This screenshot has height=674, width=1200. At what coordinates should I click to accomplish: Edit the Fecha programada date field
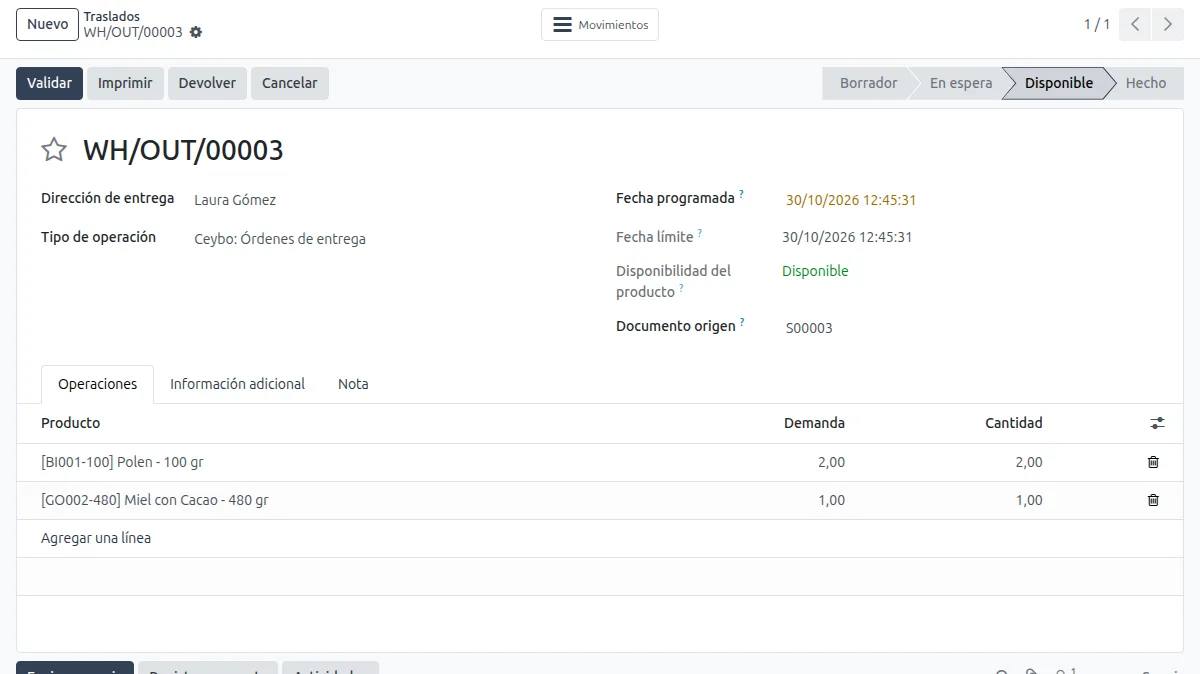tap(851, 200)
